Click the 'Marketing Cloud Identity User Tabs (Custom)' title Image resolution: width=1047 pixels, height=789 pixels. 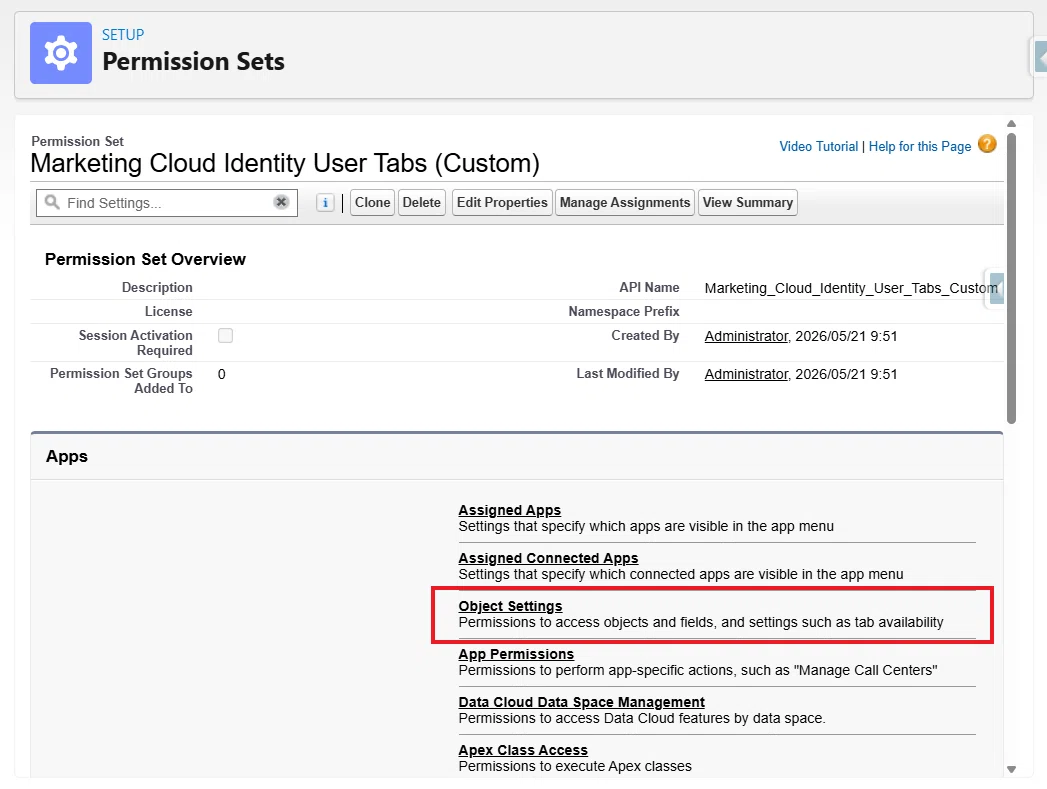pyautogui.click(x=285, y=164)
